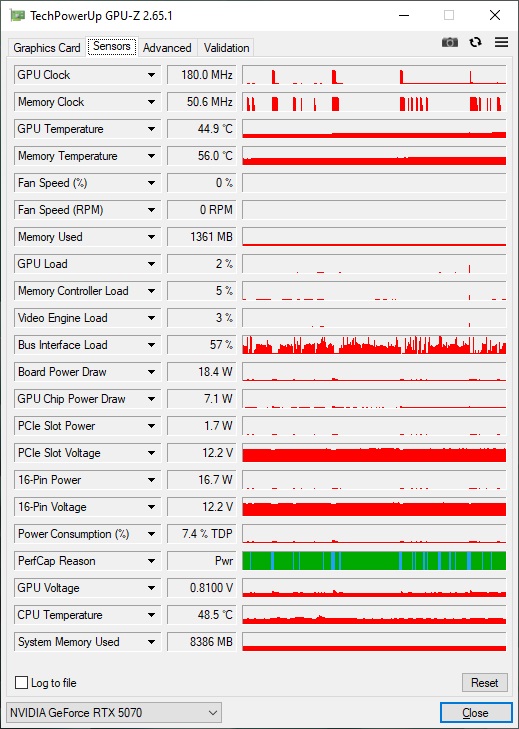Click the GPU Voltage value 0.8100 V
This screenshot has width=519, height=729.
[201, 587]
